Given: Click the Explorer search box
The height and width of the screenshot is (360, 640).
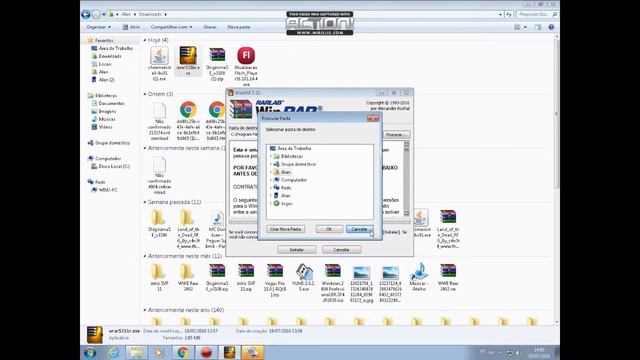Looking at the screenshot, I should pyautogui.click(x=537, y=14).
